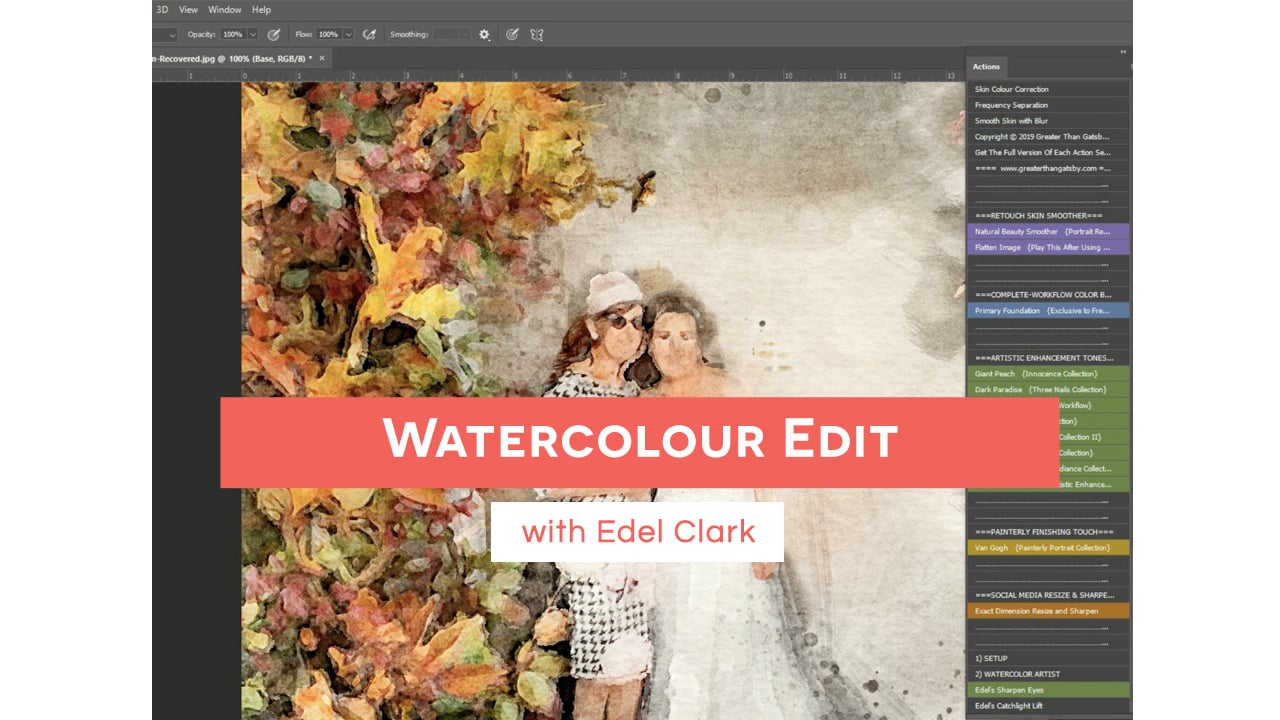Click the Smoothing value field

click(x=445, y=34)
